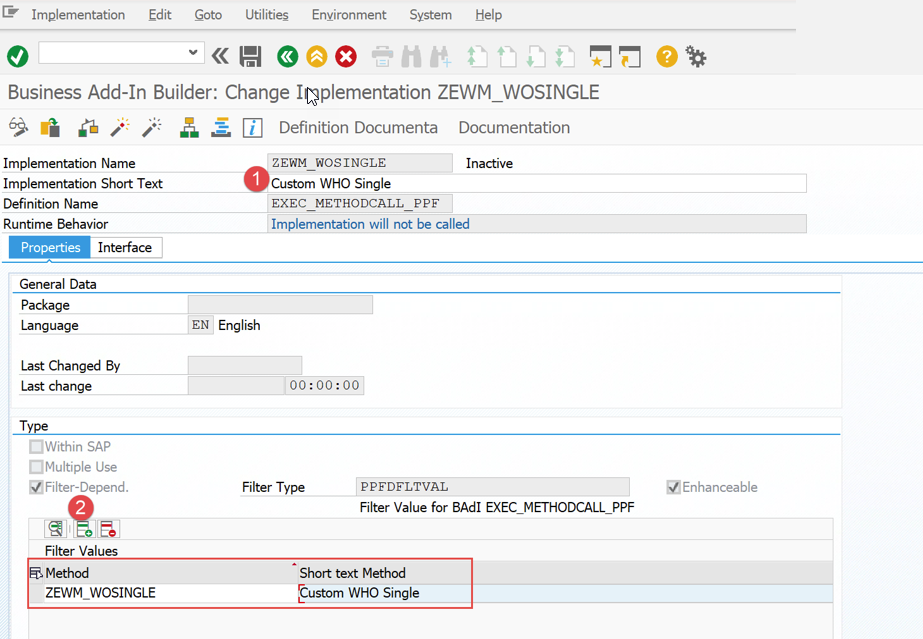
Task: Open Customize Local Layout gear icon
Action: (x=696, y=57)
